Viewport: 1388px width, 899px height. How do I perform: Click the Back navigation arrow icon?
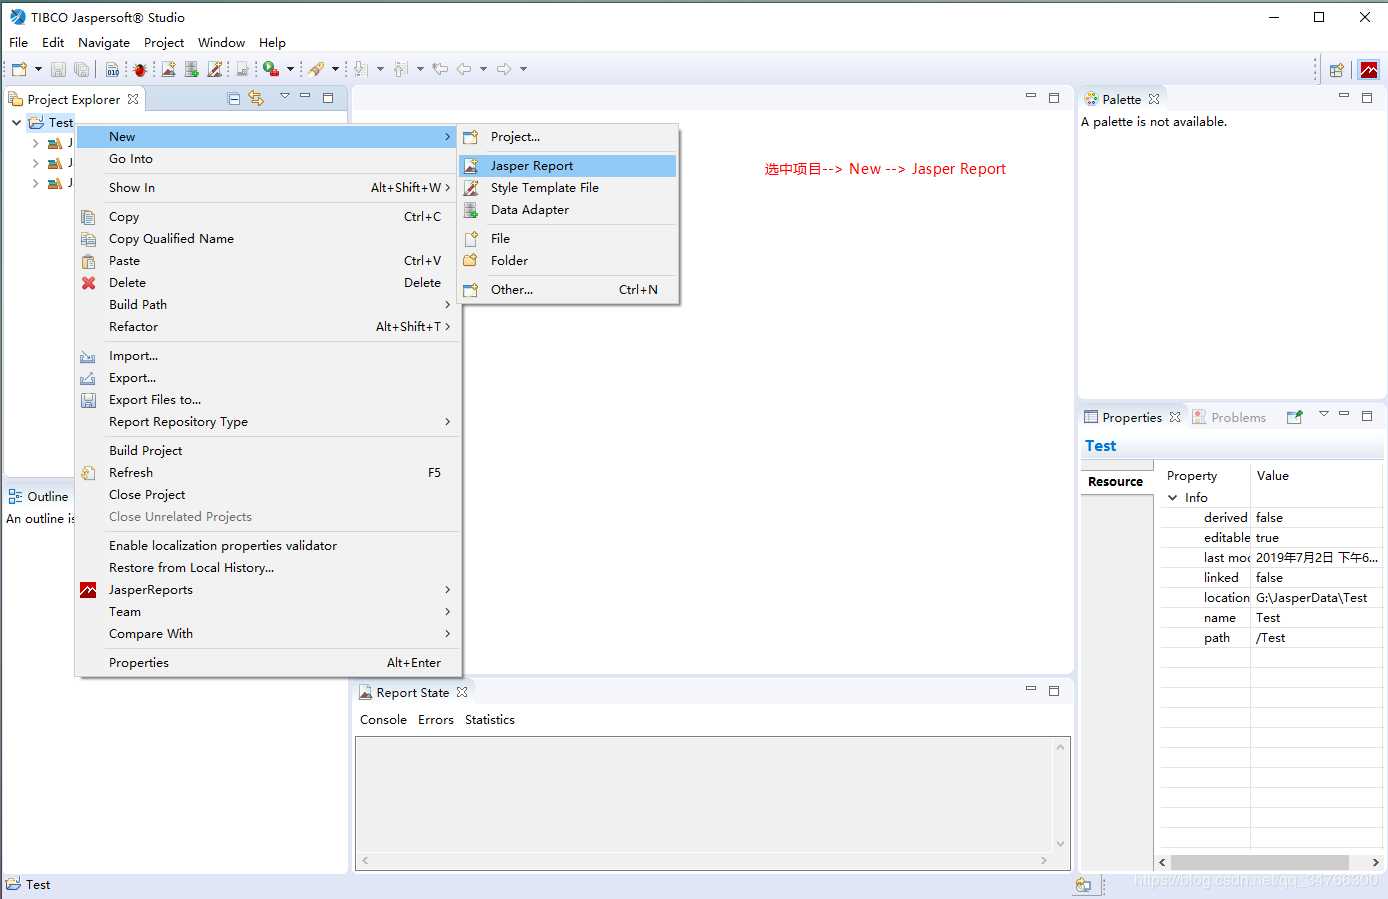tap(464, 69)
